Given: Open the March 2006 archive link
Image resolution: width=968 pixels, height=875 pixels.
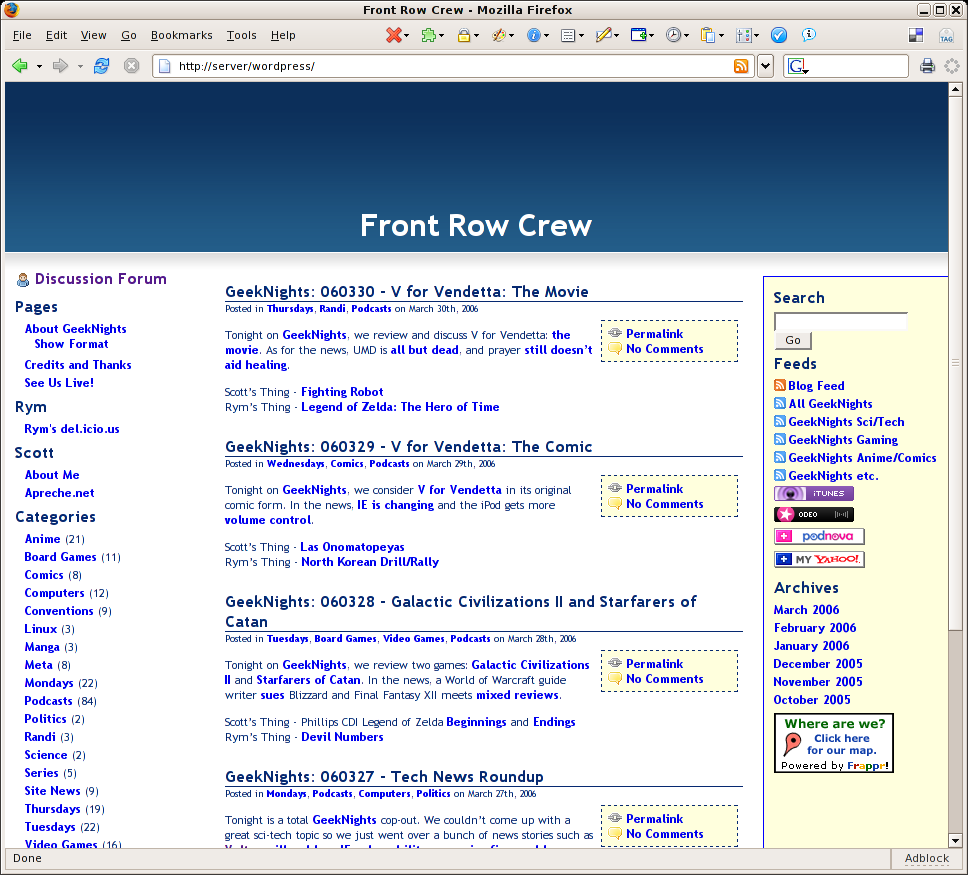Looking at the screenshot, I should coord(806,609).
